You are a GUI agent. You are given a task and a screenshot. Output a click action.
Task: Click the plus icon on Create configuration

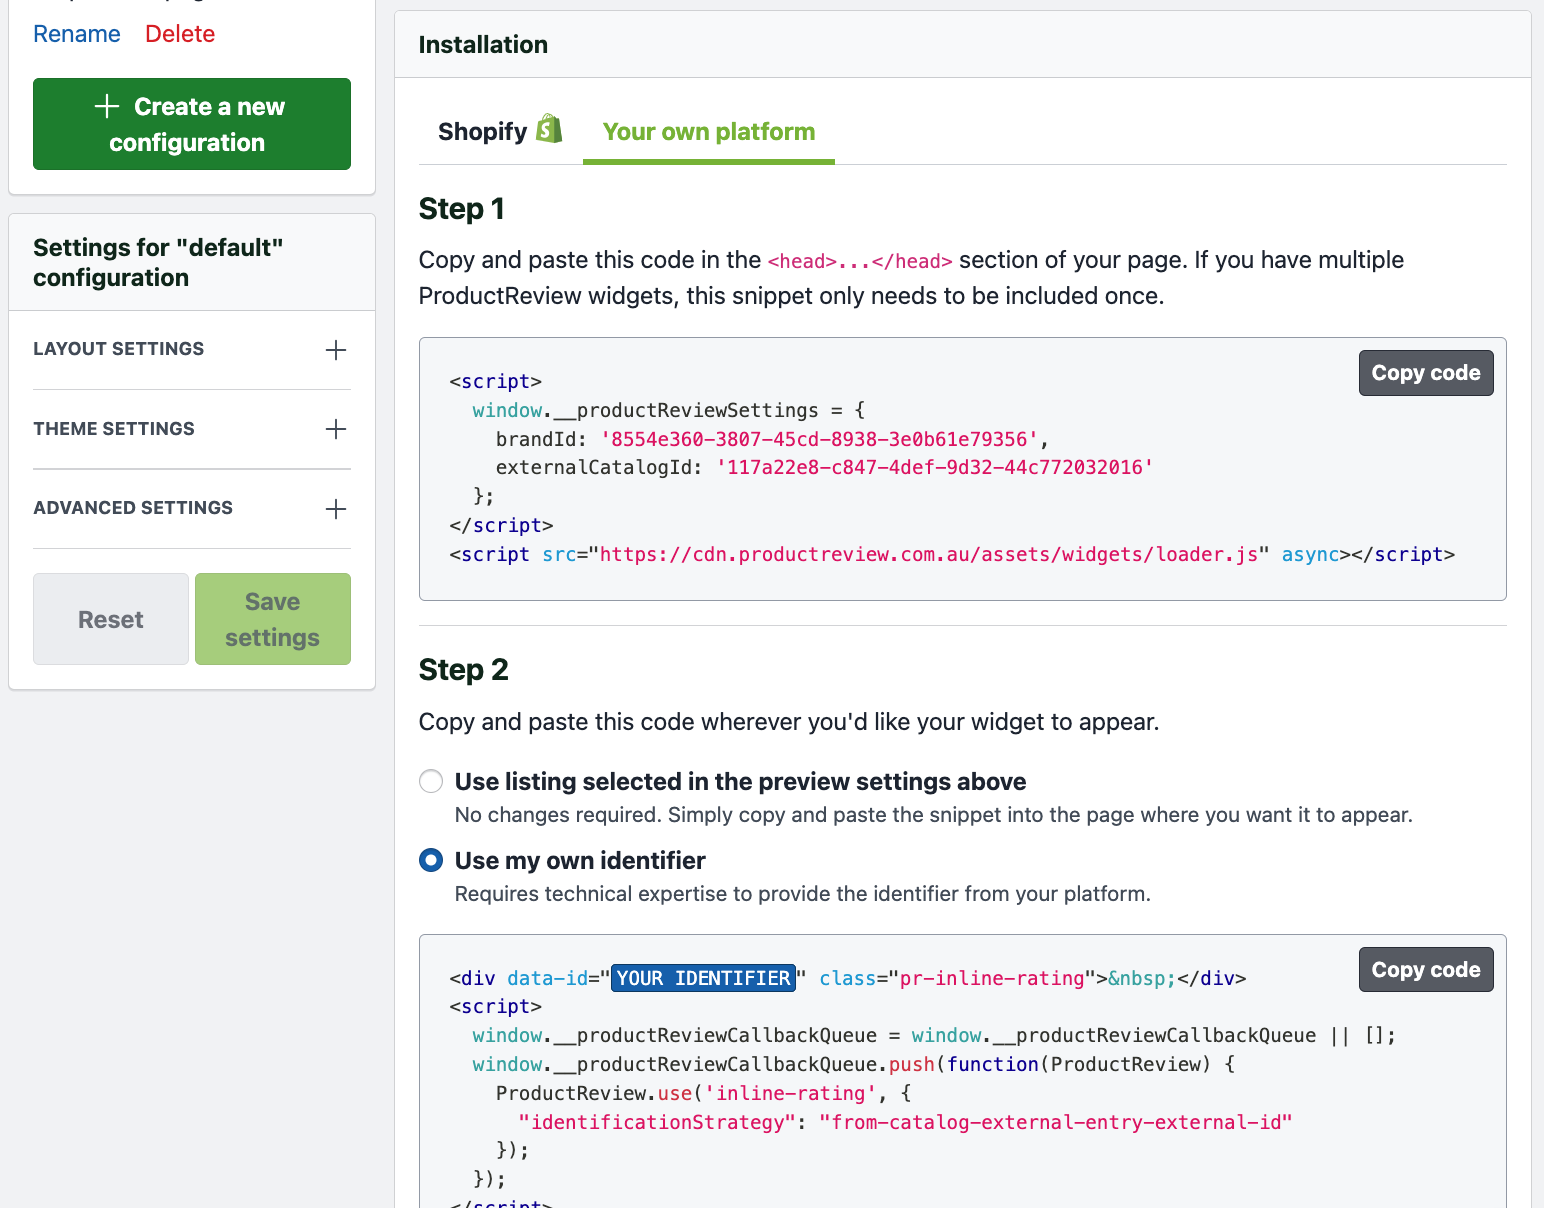point(107,106)
